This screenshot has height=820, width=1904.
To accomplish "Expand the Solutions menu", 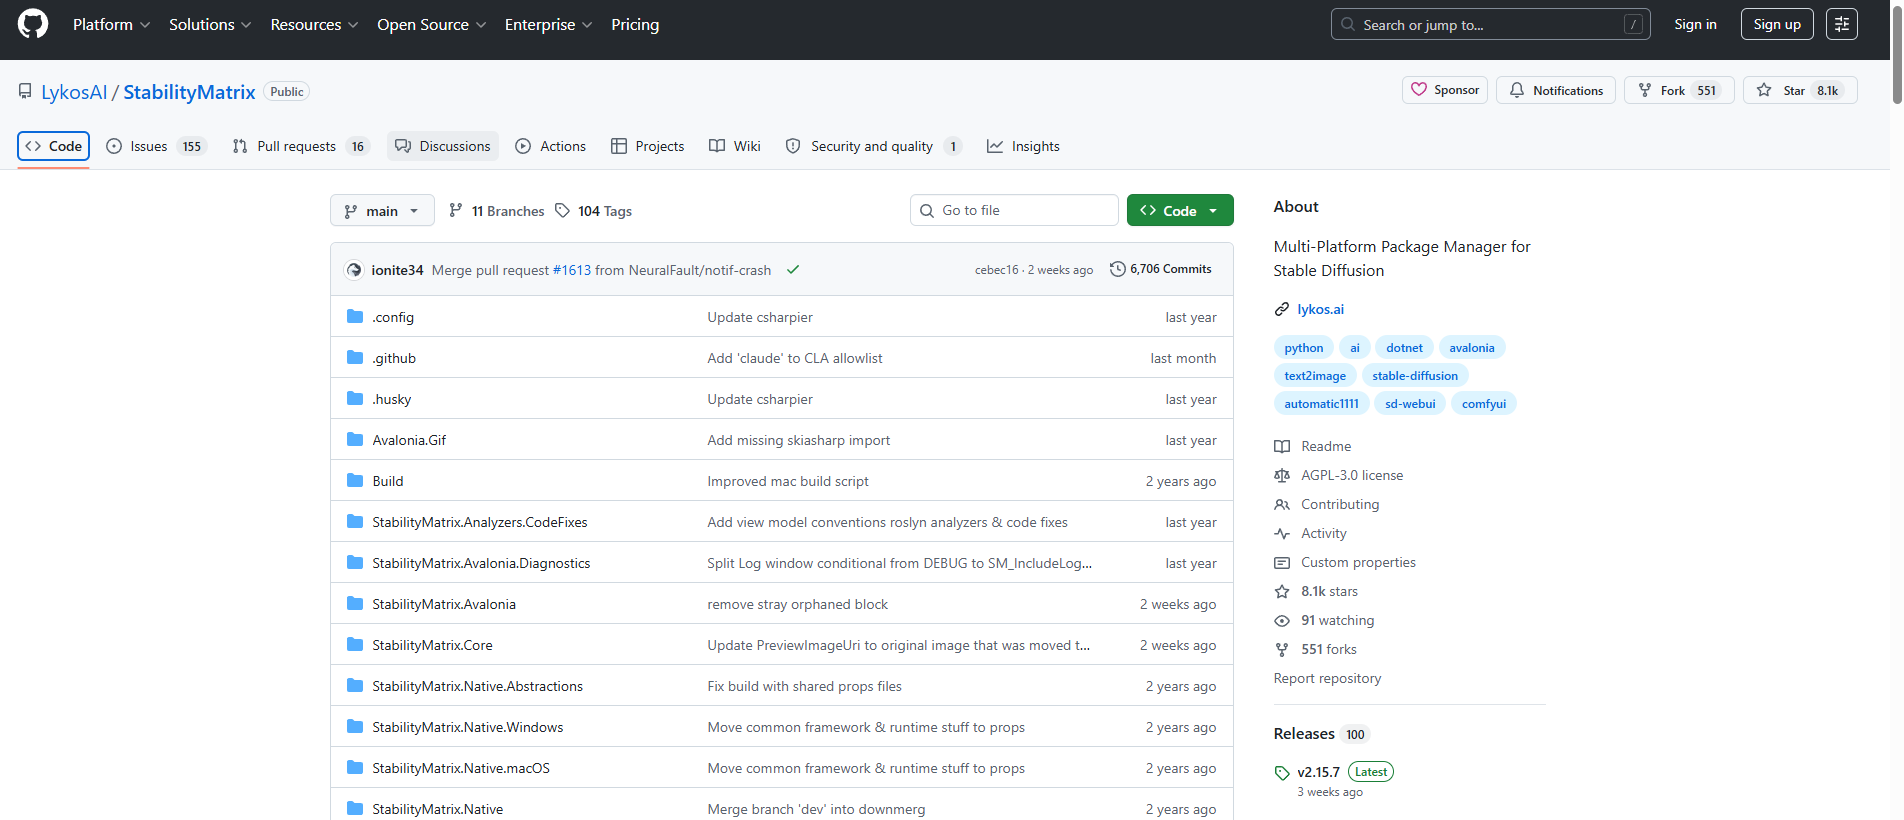I will click(x=210, y=24).
